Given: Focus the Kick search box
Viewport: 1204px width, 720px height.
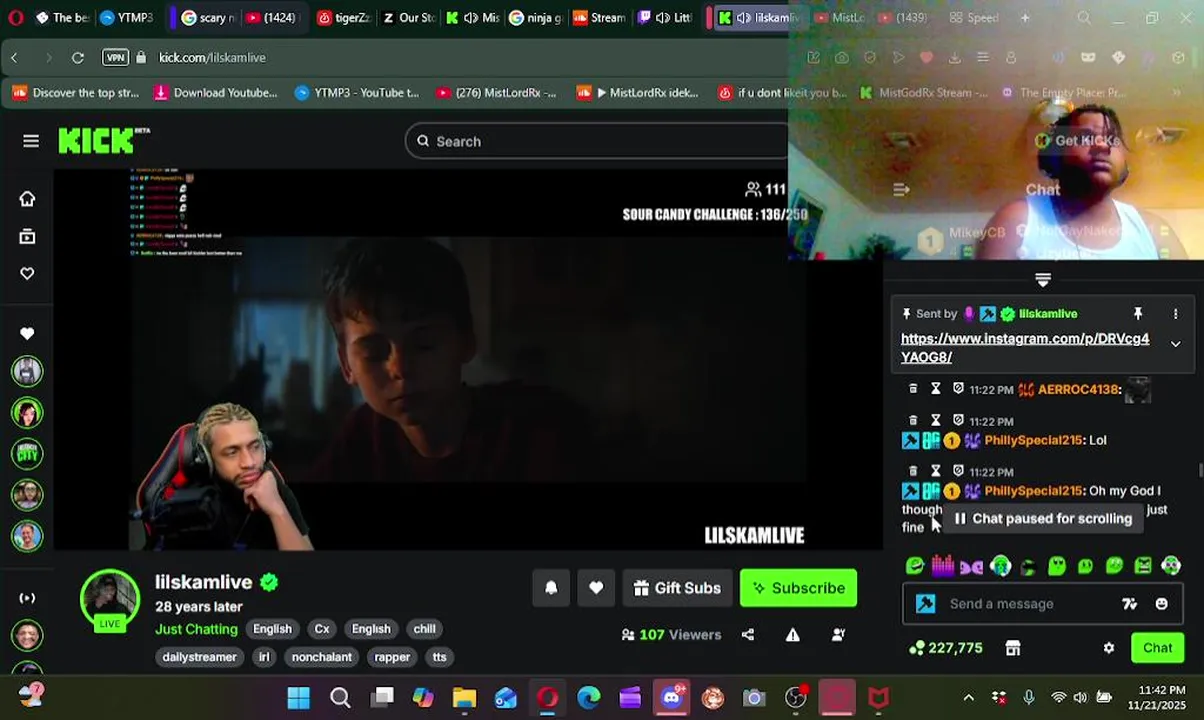Looking at the screenshot, I should [600, 141].
